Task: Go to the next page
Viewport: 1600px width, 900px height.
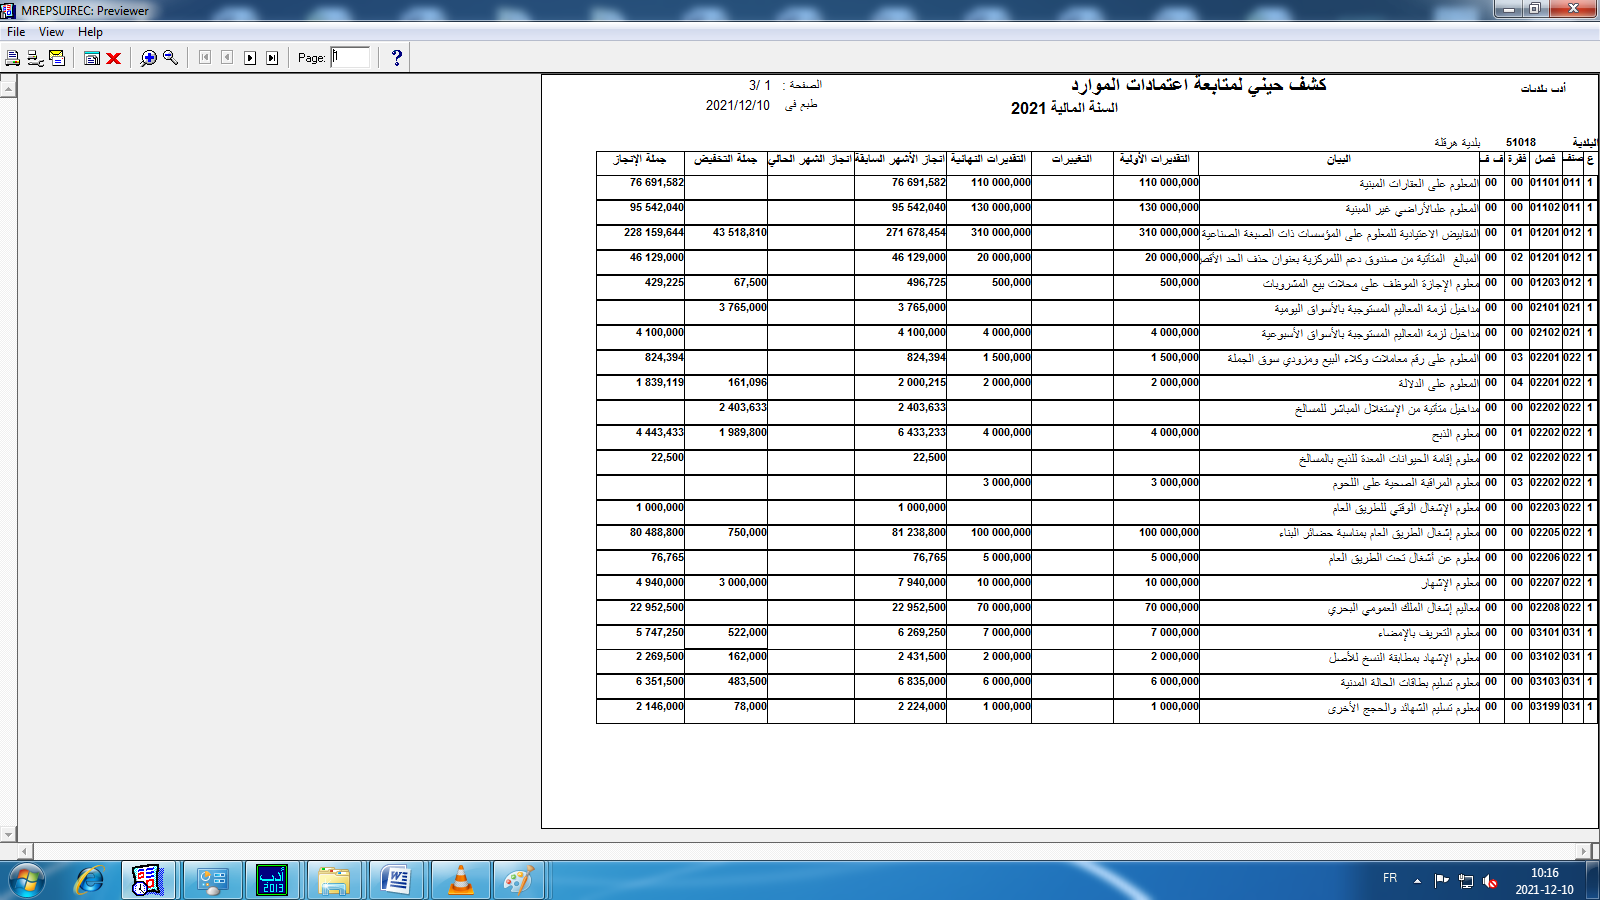Action: coord(250,58)
